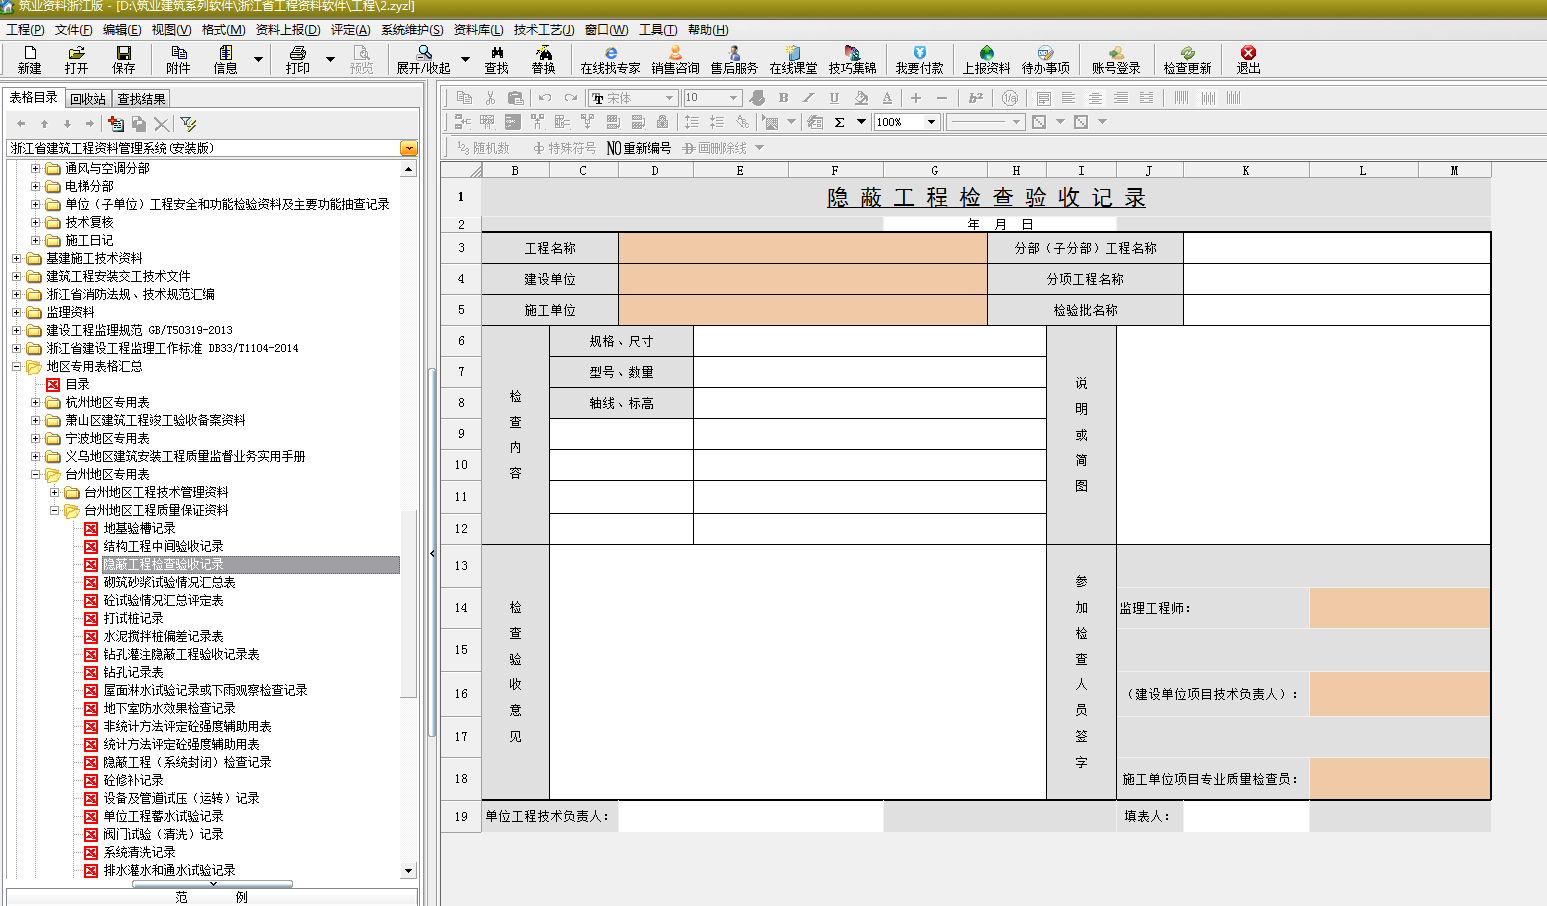Screen dimensions: 1547x906
Task: Open the 查找 find tool
Action: click(x=497, y=59)
